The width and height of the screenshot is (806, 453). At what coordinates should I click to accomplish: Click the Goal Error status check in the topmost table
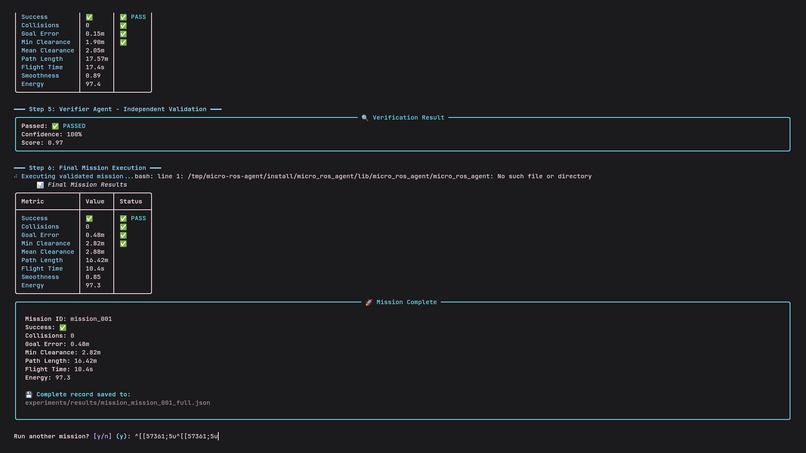123,34
